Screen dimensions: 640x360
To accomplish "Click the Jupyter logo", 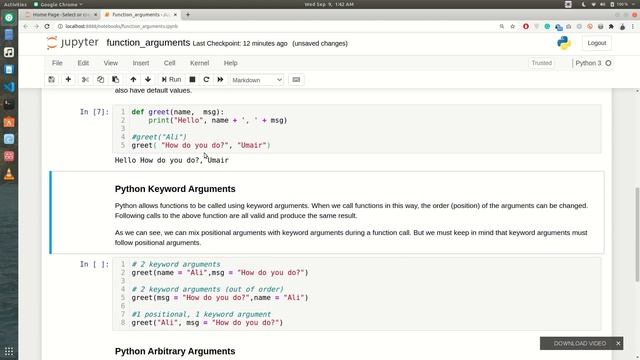I will (x=73, y=42).
